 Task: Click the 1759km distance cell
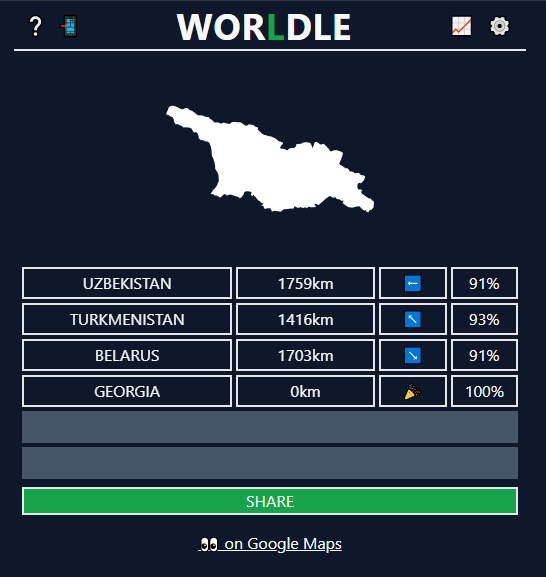[305, 283]
